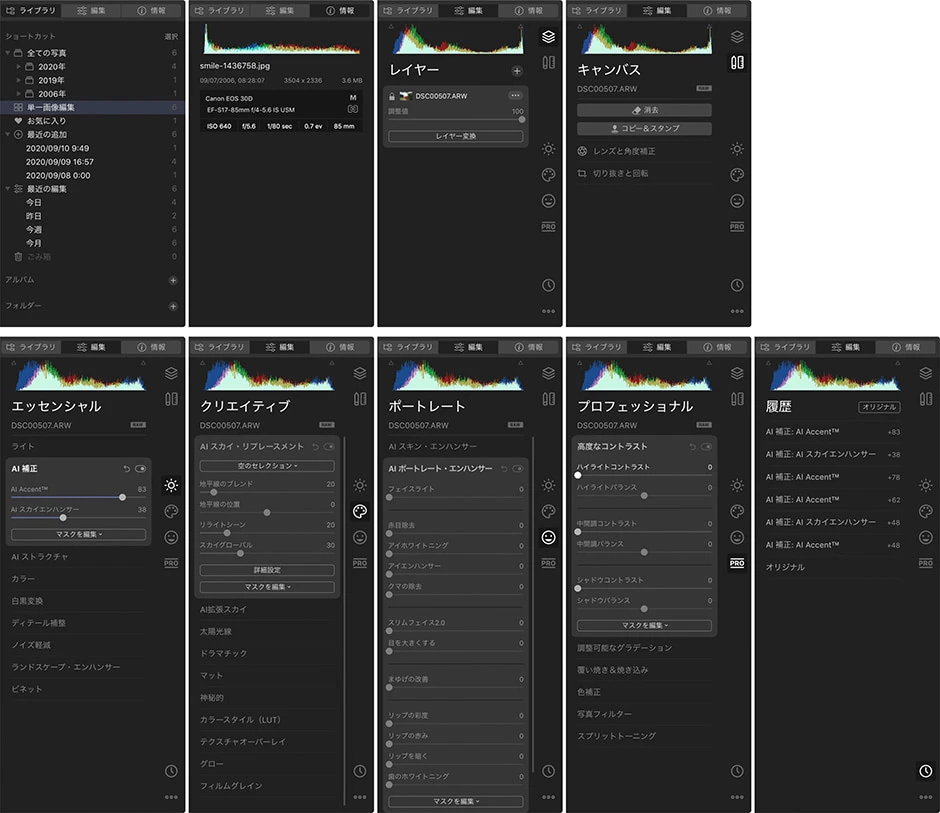Open the clock History icon in 履歴 panel
This screenshot has height=813, width=940.
click(926, 771)
